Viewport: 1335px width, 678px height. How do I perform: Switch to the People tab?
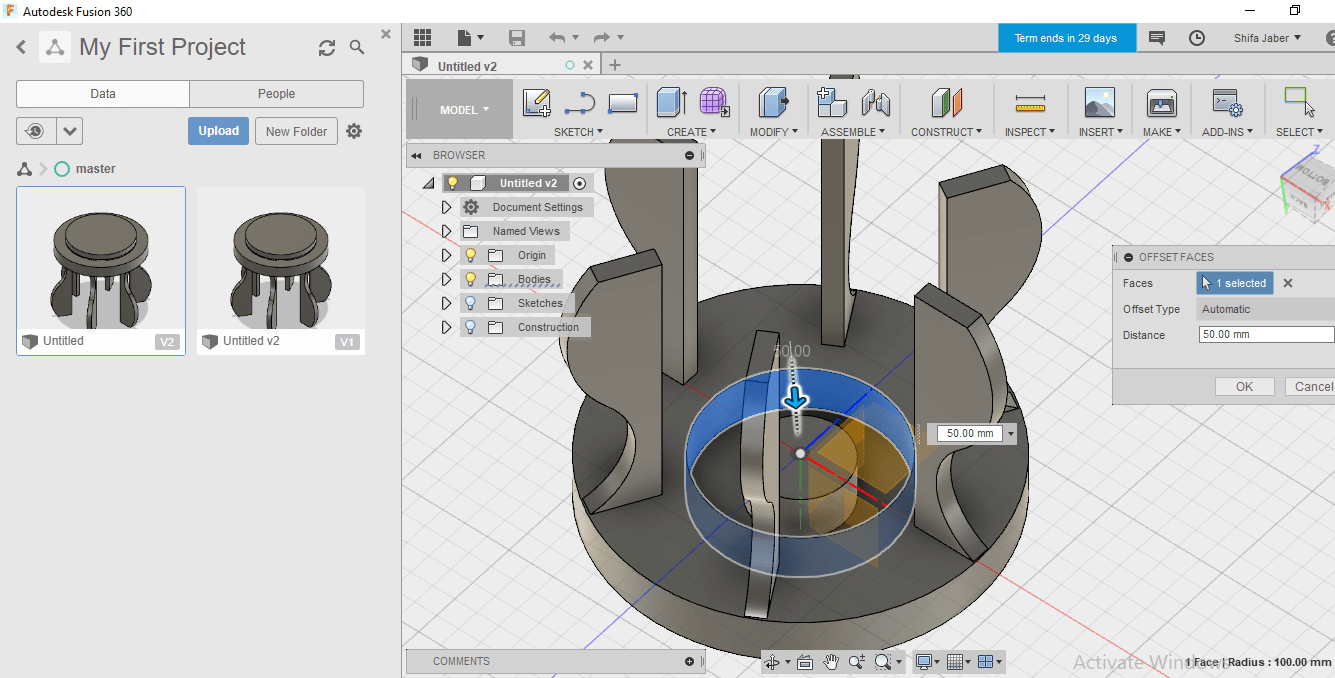[276, 94]
